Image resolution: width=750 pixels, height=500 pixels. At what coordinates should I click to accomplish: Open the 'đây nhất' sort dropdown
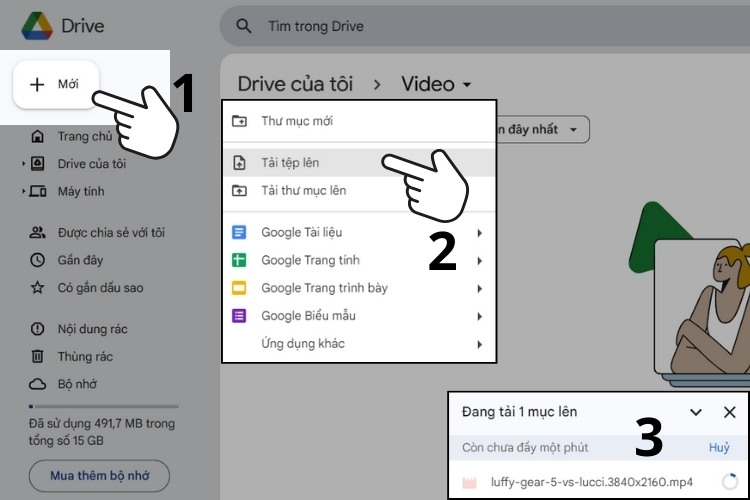[543, 129]
